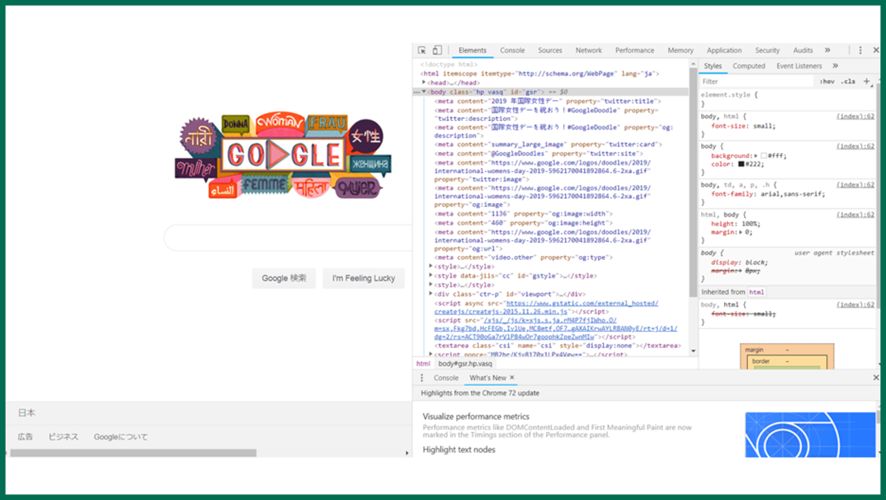Click the Elements tree vertical scrollbar thumb
The width and height of the screenshot is (886, 500).
[x=693, y=181]
